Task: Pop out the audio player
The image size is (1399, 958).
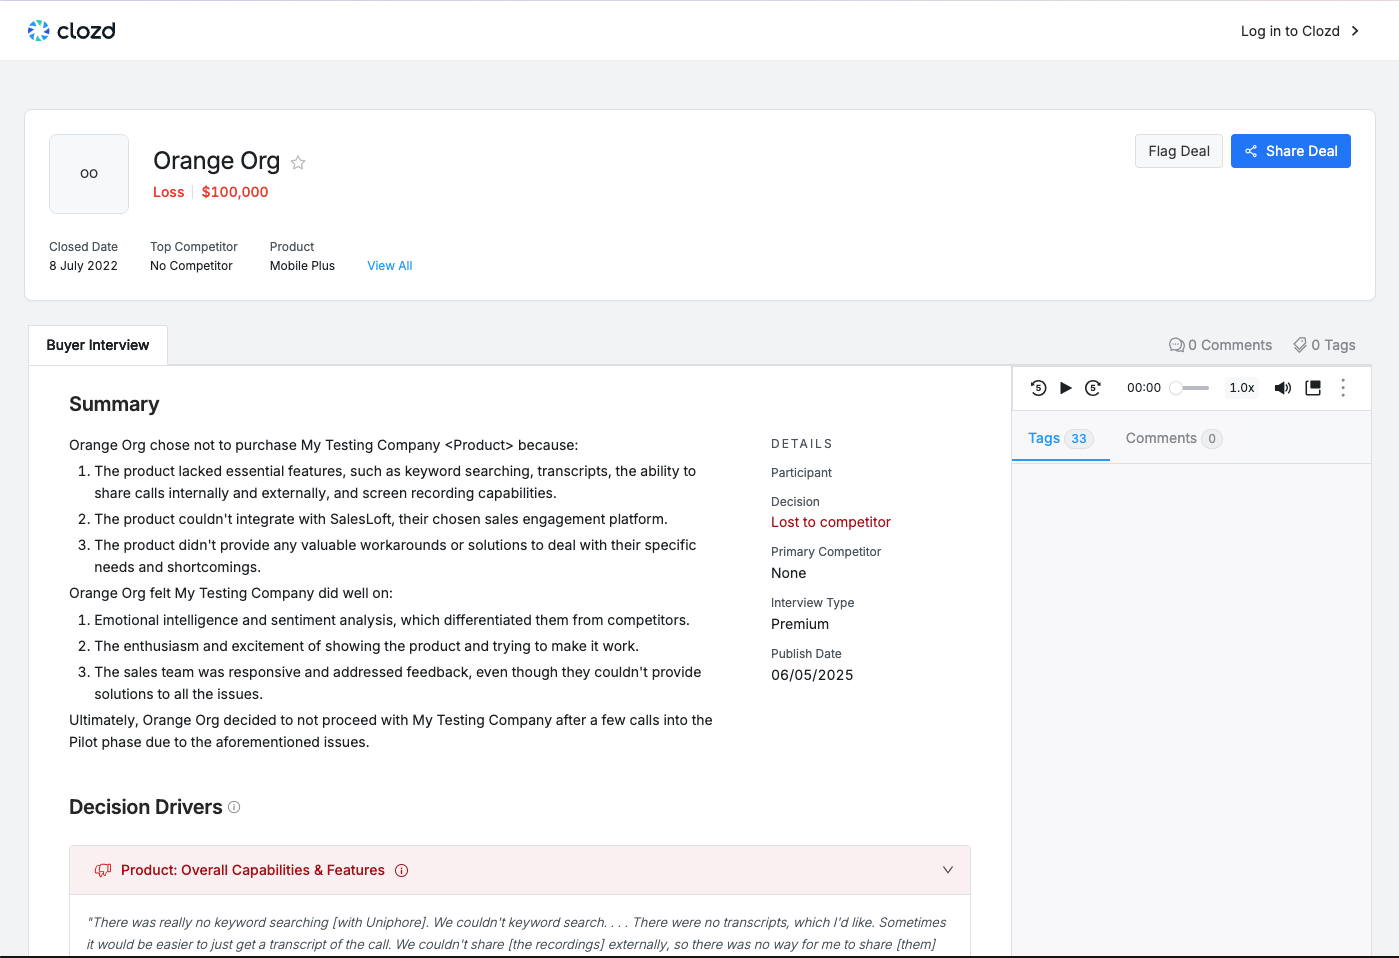Action: click(x=1313, y=388)
